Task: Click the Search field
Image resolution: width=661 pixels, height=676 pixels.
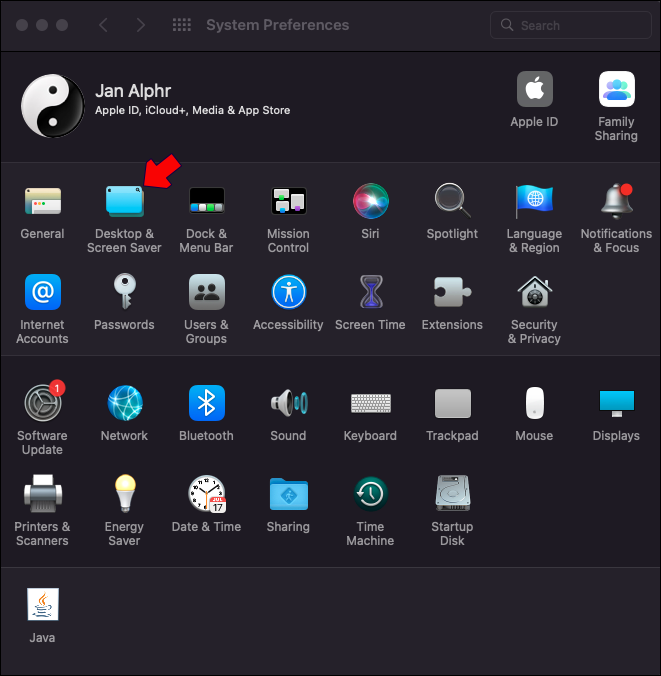Action: tap(570, 25)
